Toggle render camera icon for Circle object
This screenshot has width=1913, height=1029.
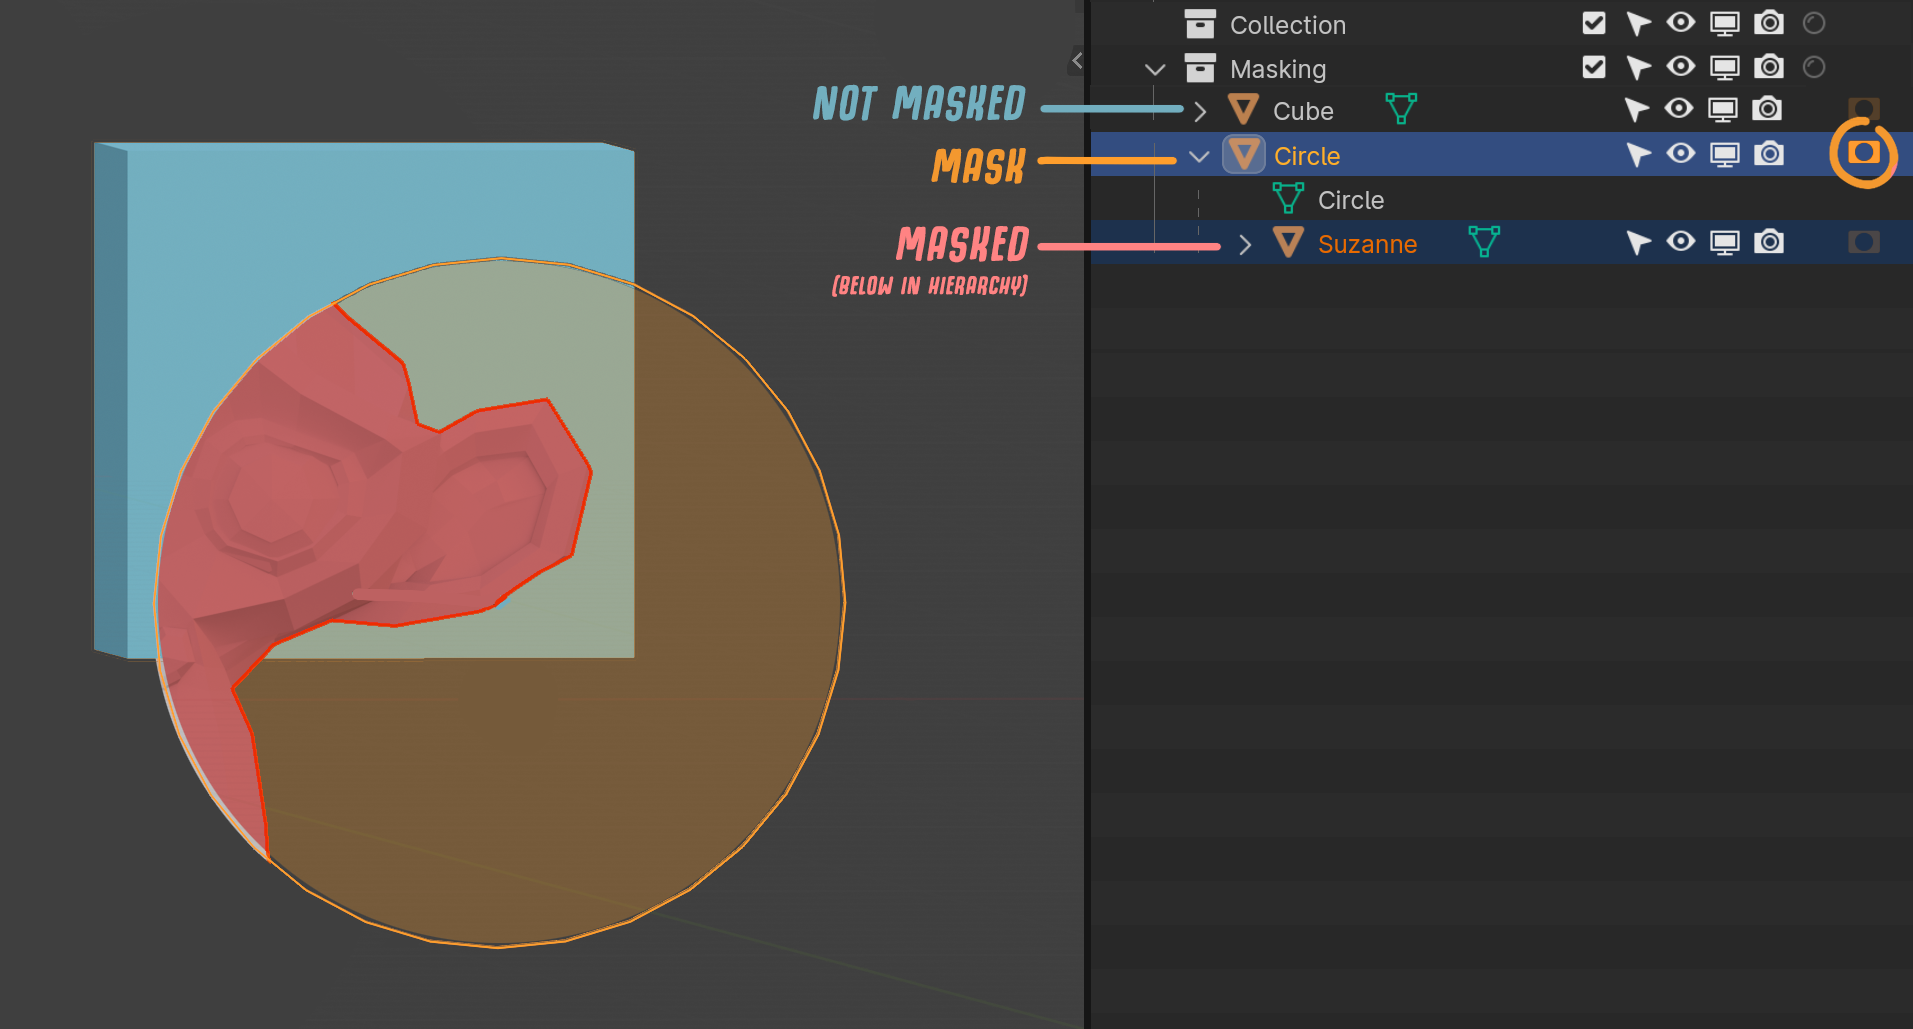[x=1769, y=153]
